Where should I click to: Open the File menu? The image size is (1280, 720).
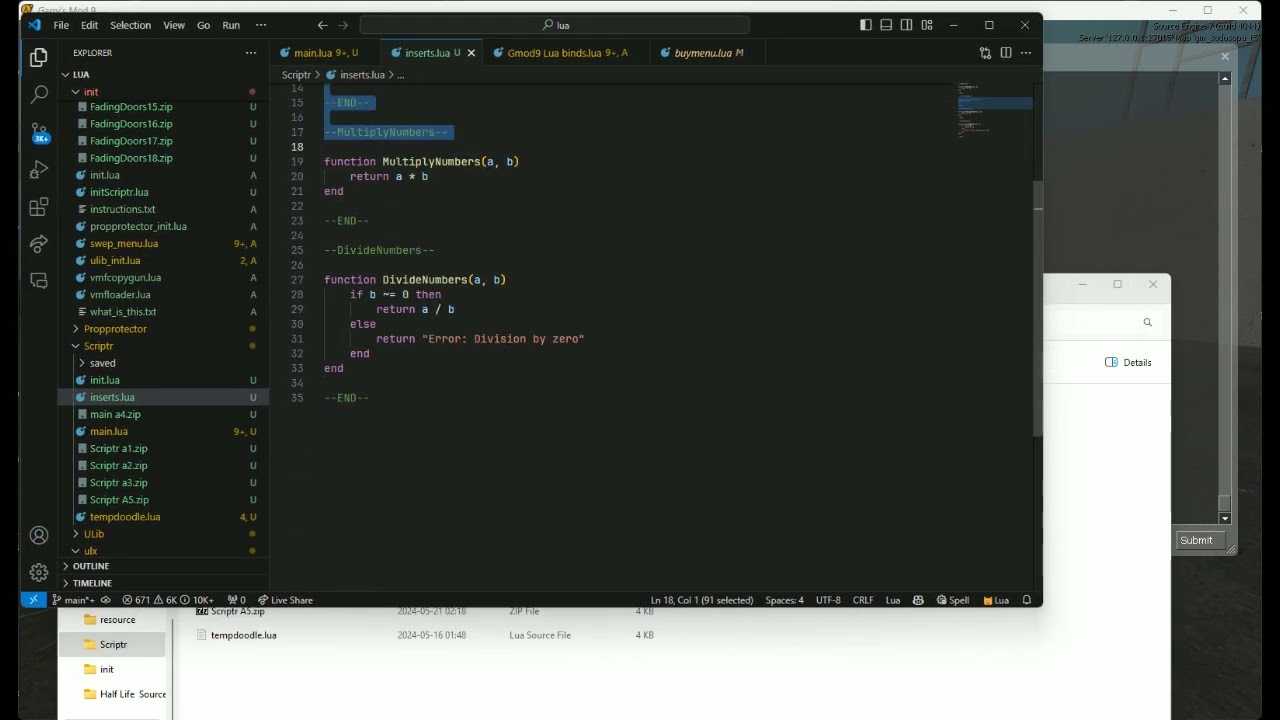click(x=61, y=25)
